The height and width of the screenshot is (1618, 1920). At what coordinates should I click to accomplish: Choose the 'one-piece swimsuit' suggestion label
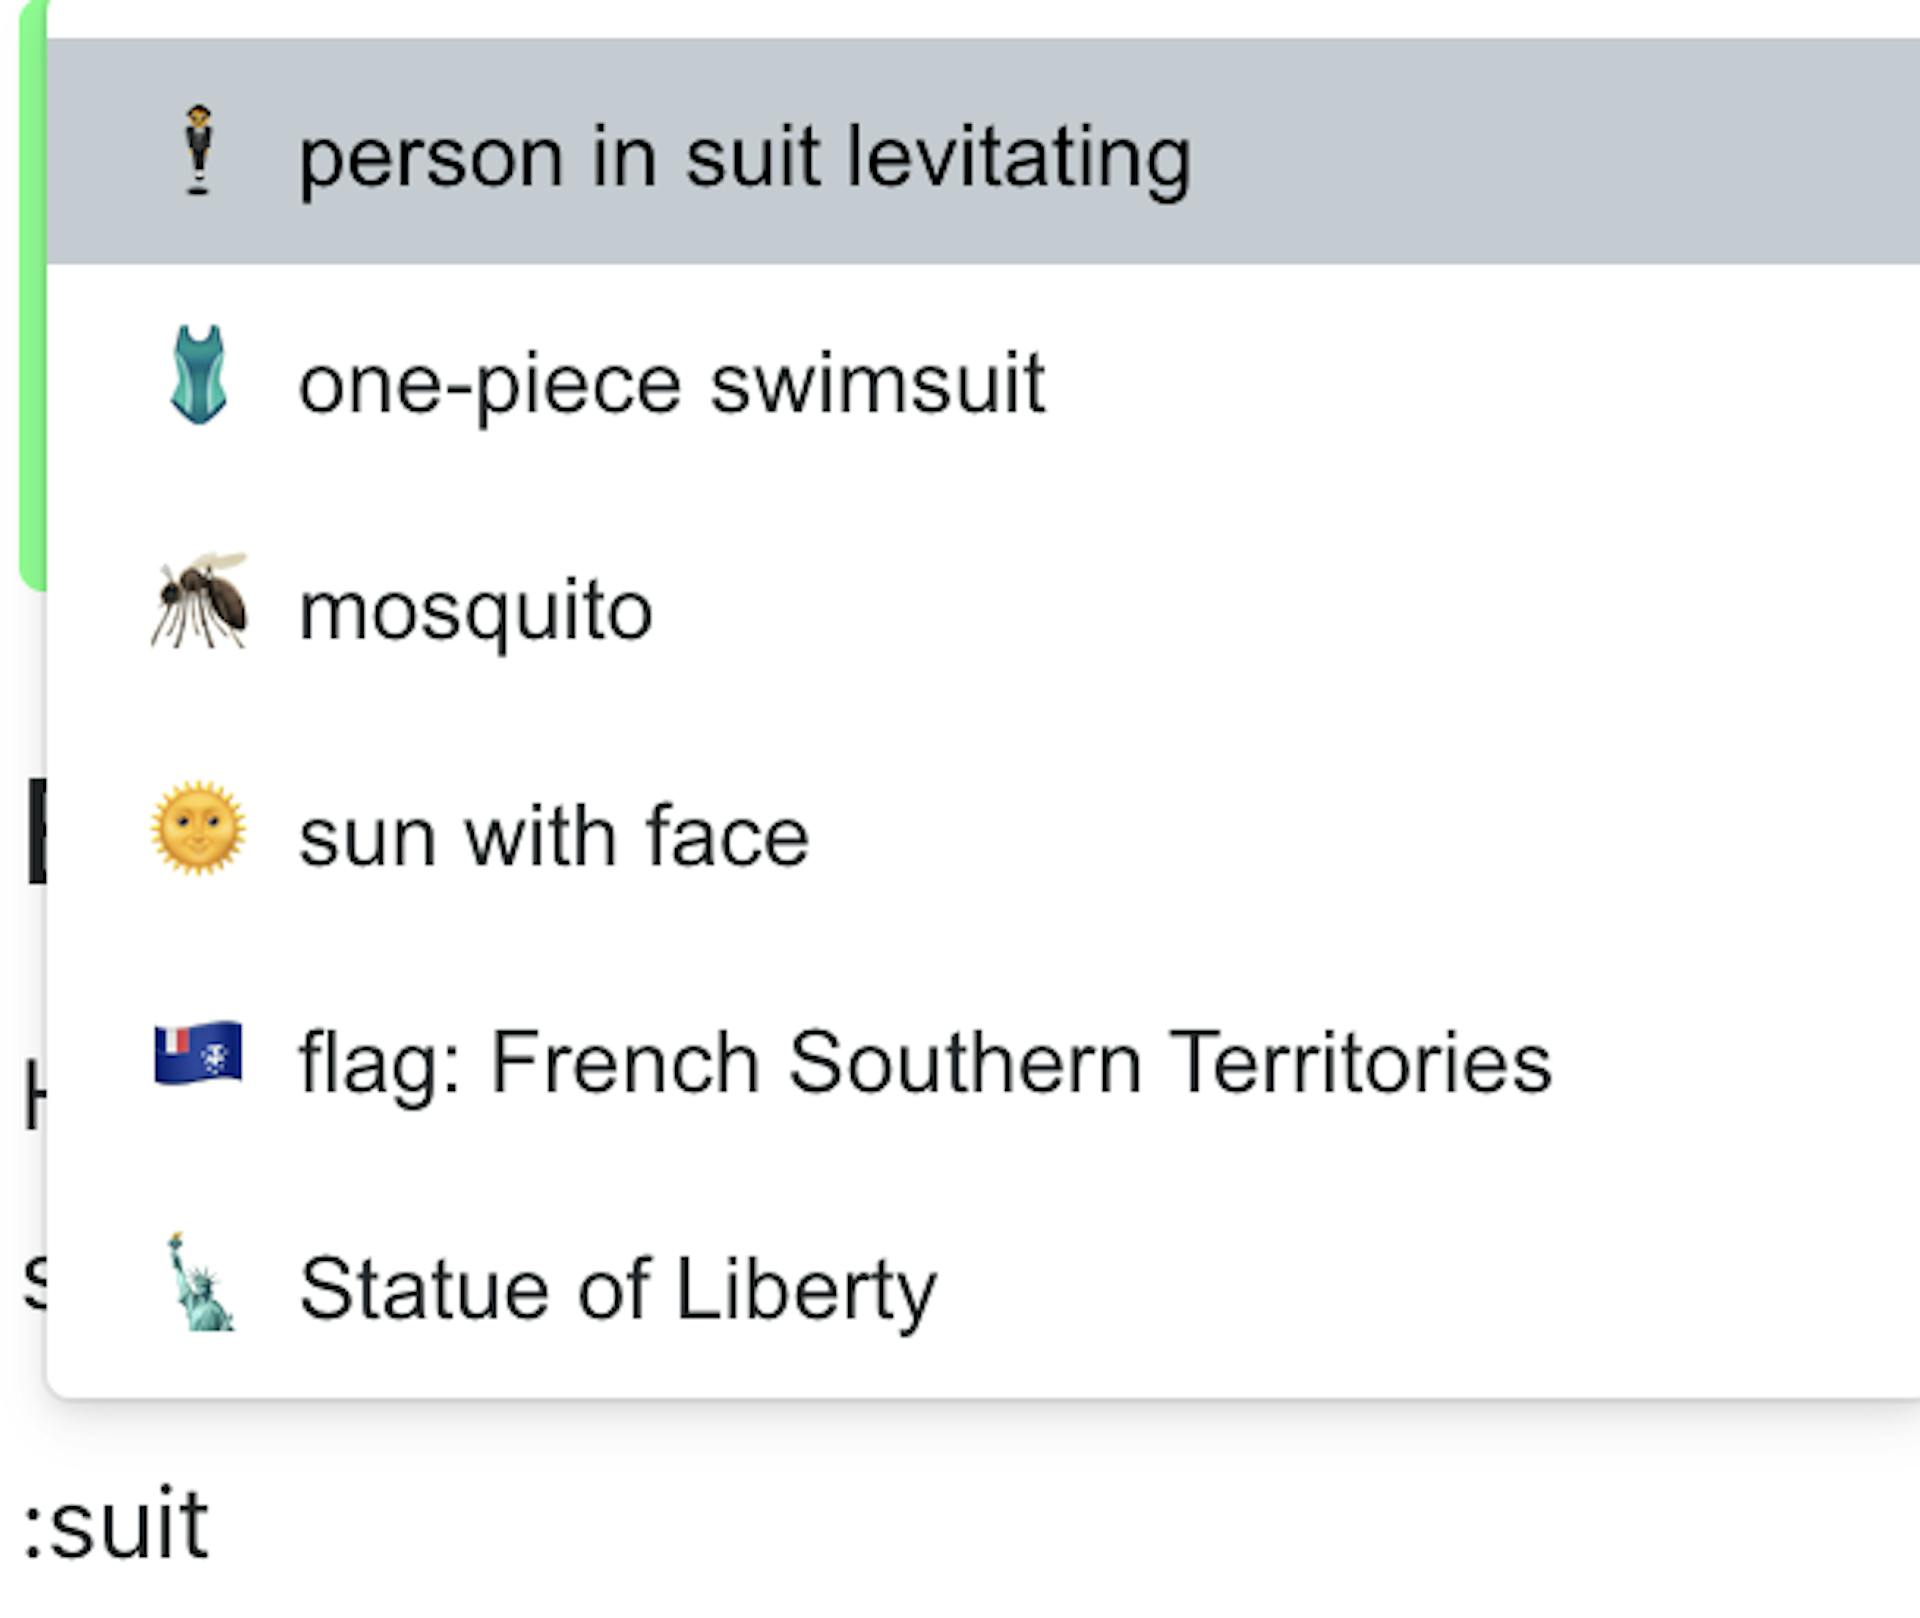tap(672, 383)
